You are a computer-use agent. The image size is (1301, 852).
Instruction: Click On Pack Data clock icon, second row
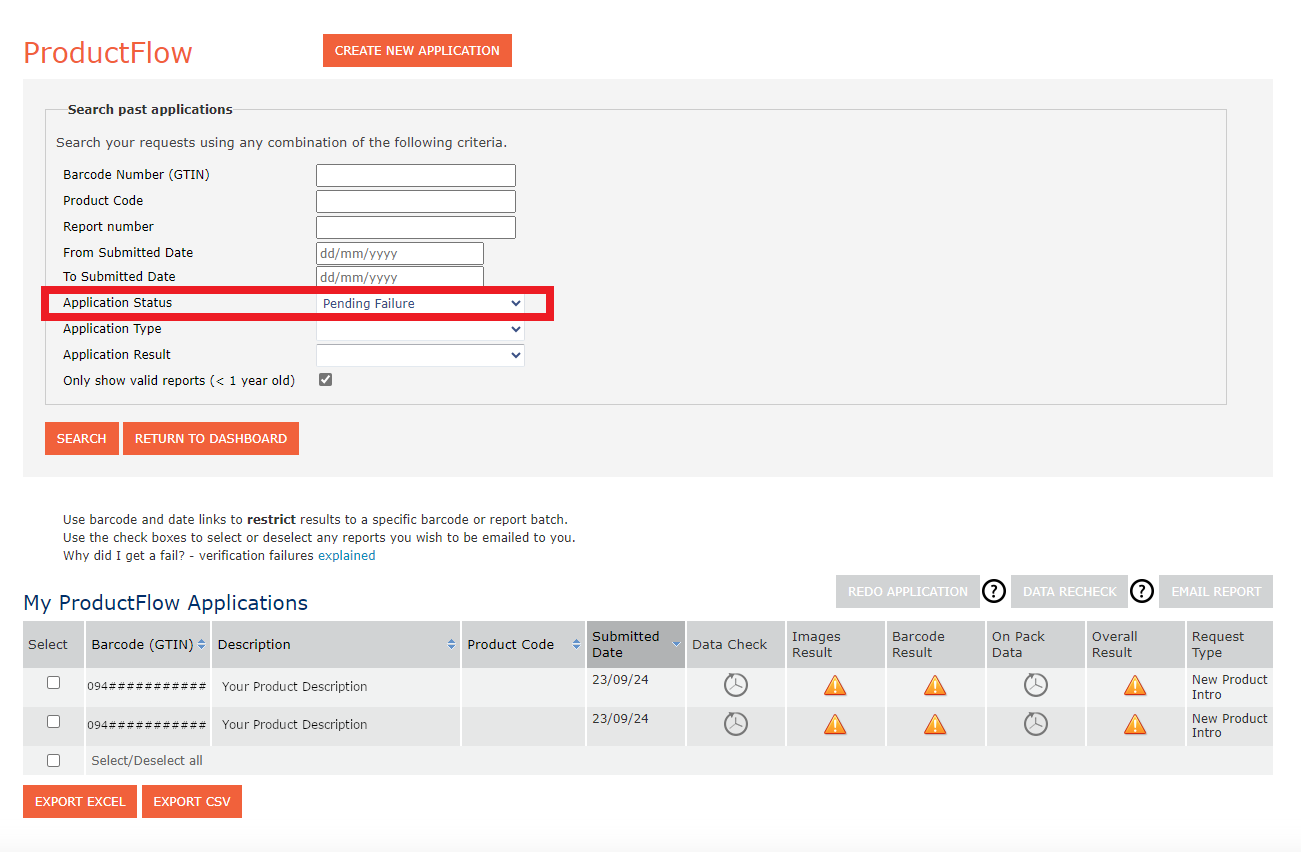point(1036,724)
